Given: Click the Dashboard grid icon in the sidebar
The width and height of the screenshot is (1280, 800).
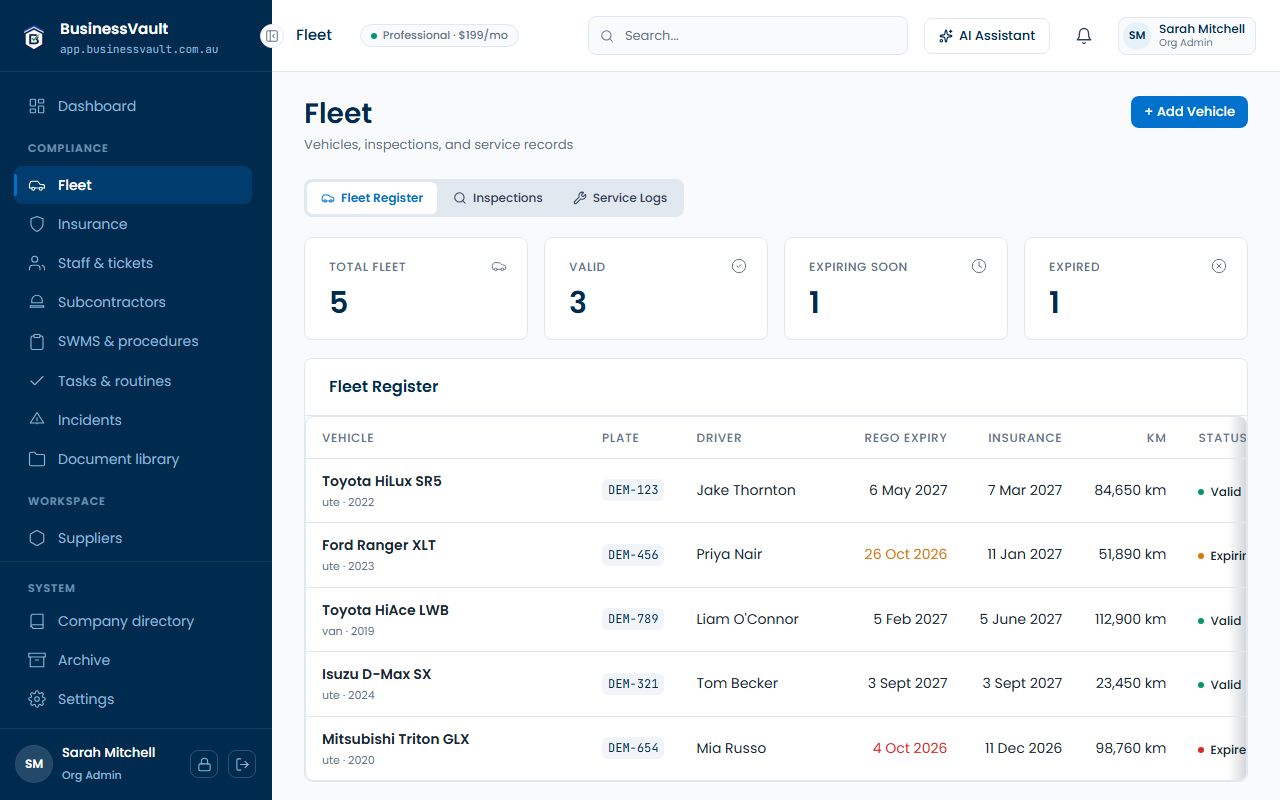Looking at the screenshot, I should tap(37, 106).
